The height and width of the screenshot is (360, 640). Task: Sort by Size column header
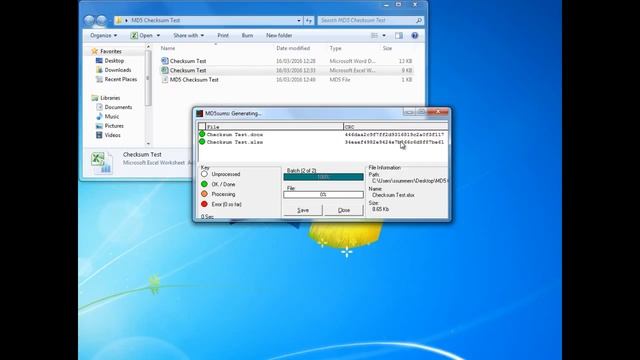[387, 48]
